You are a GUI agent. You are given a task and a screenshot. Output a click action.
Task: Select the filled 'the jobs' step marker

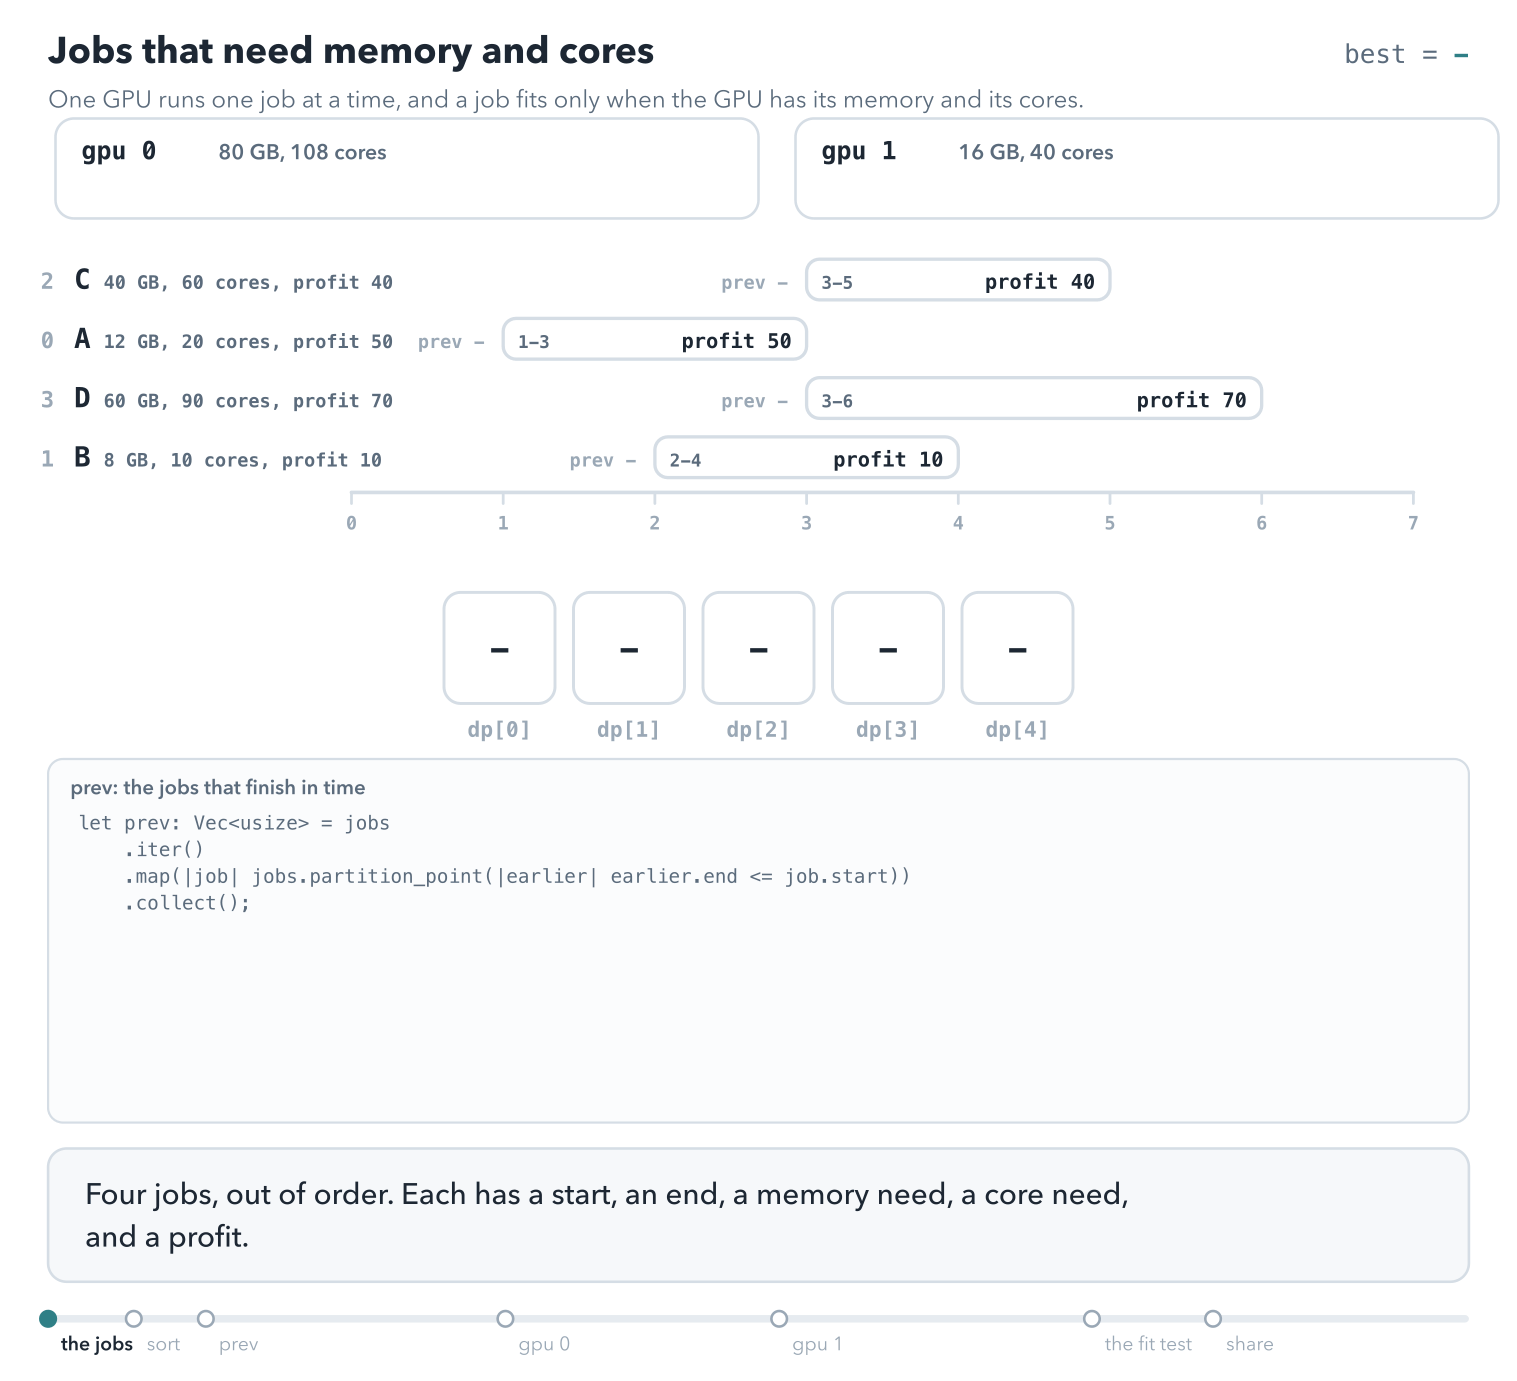click(48, 1319)
